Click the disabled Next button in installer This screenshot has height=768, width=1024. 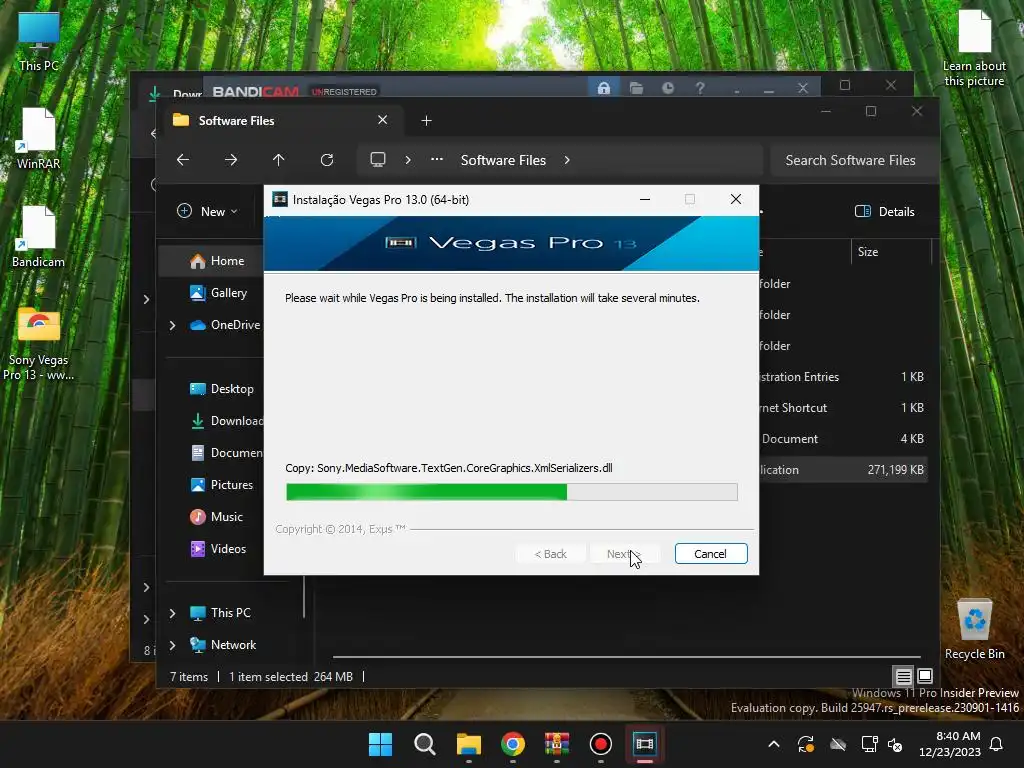tap(624, 554)
